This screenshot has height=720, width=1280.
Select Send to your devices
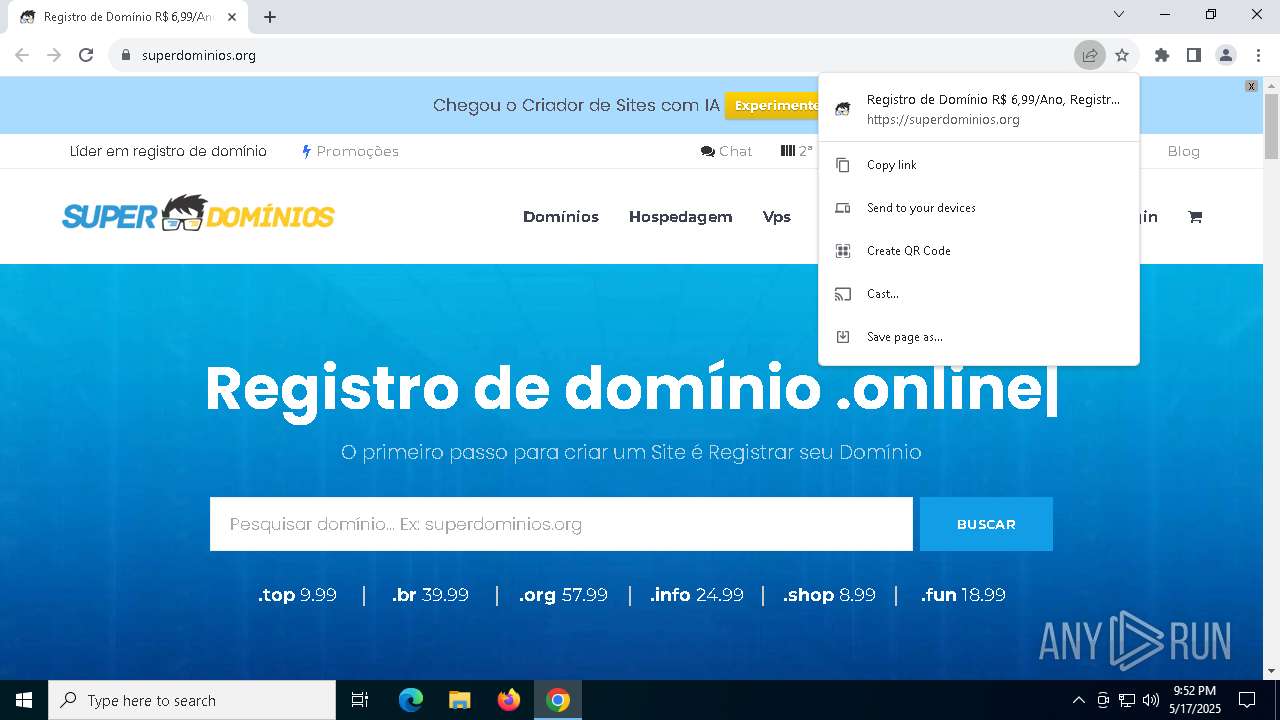pyautogui.click(x=979, y=208)
